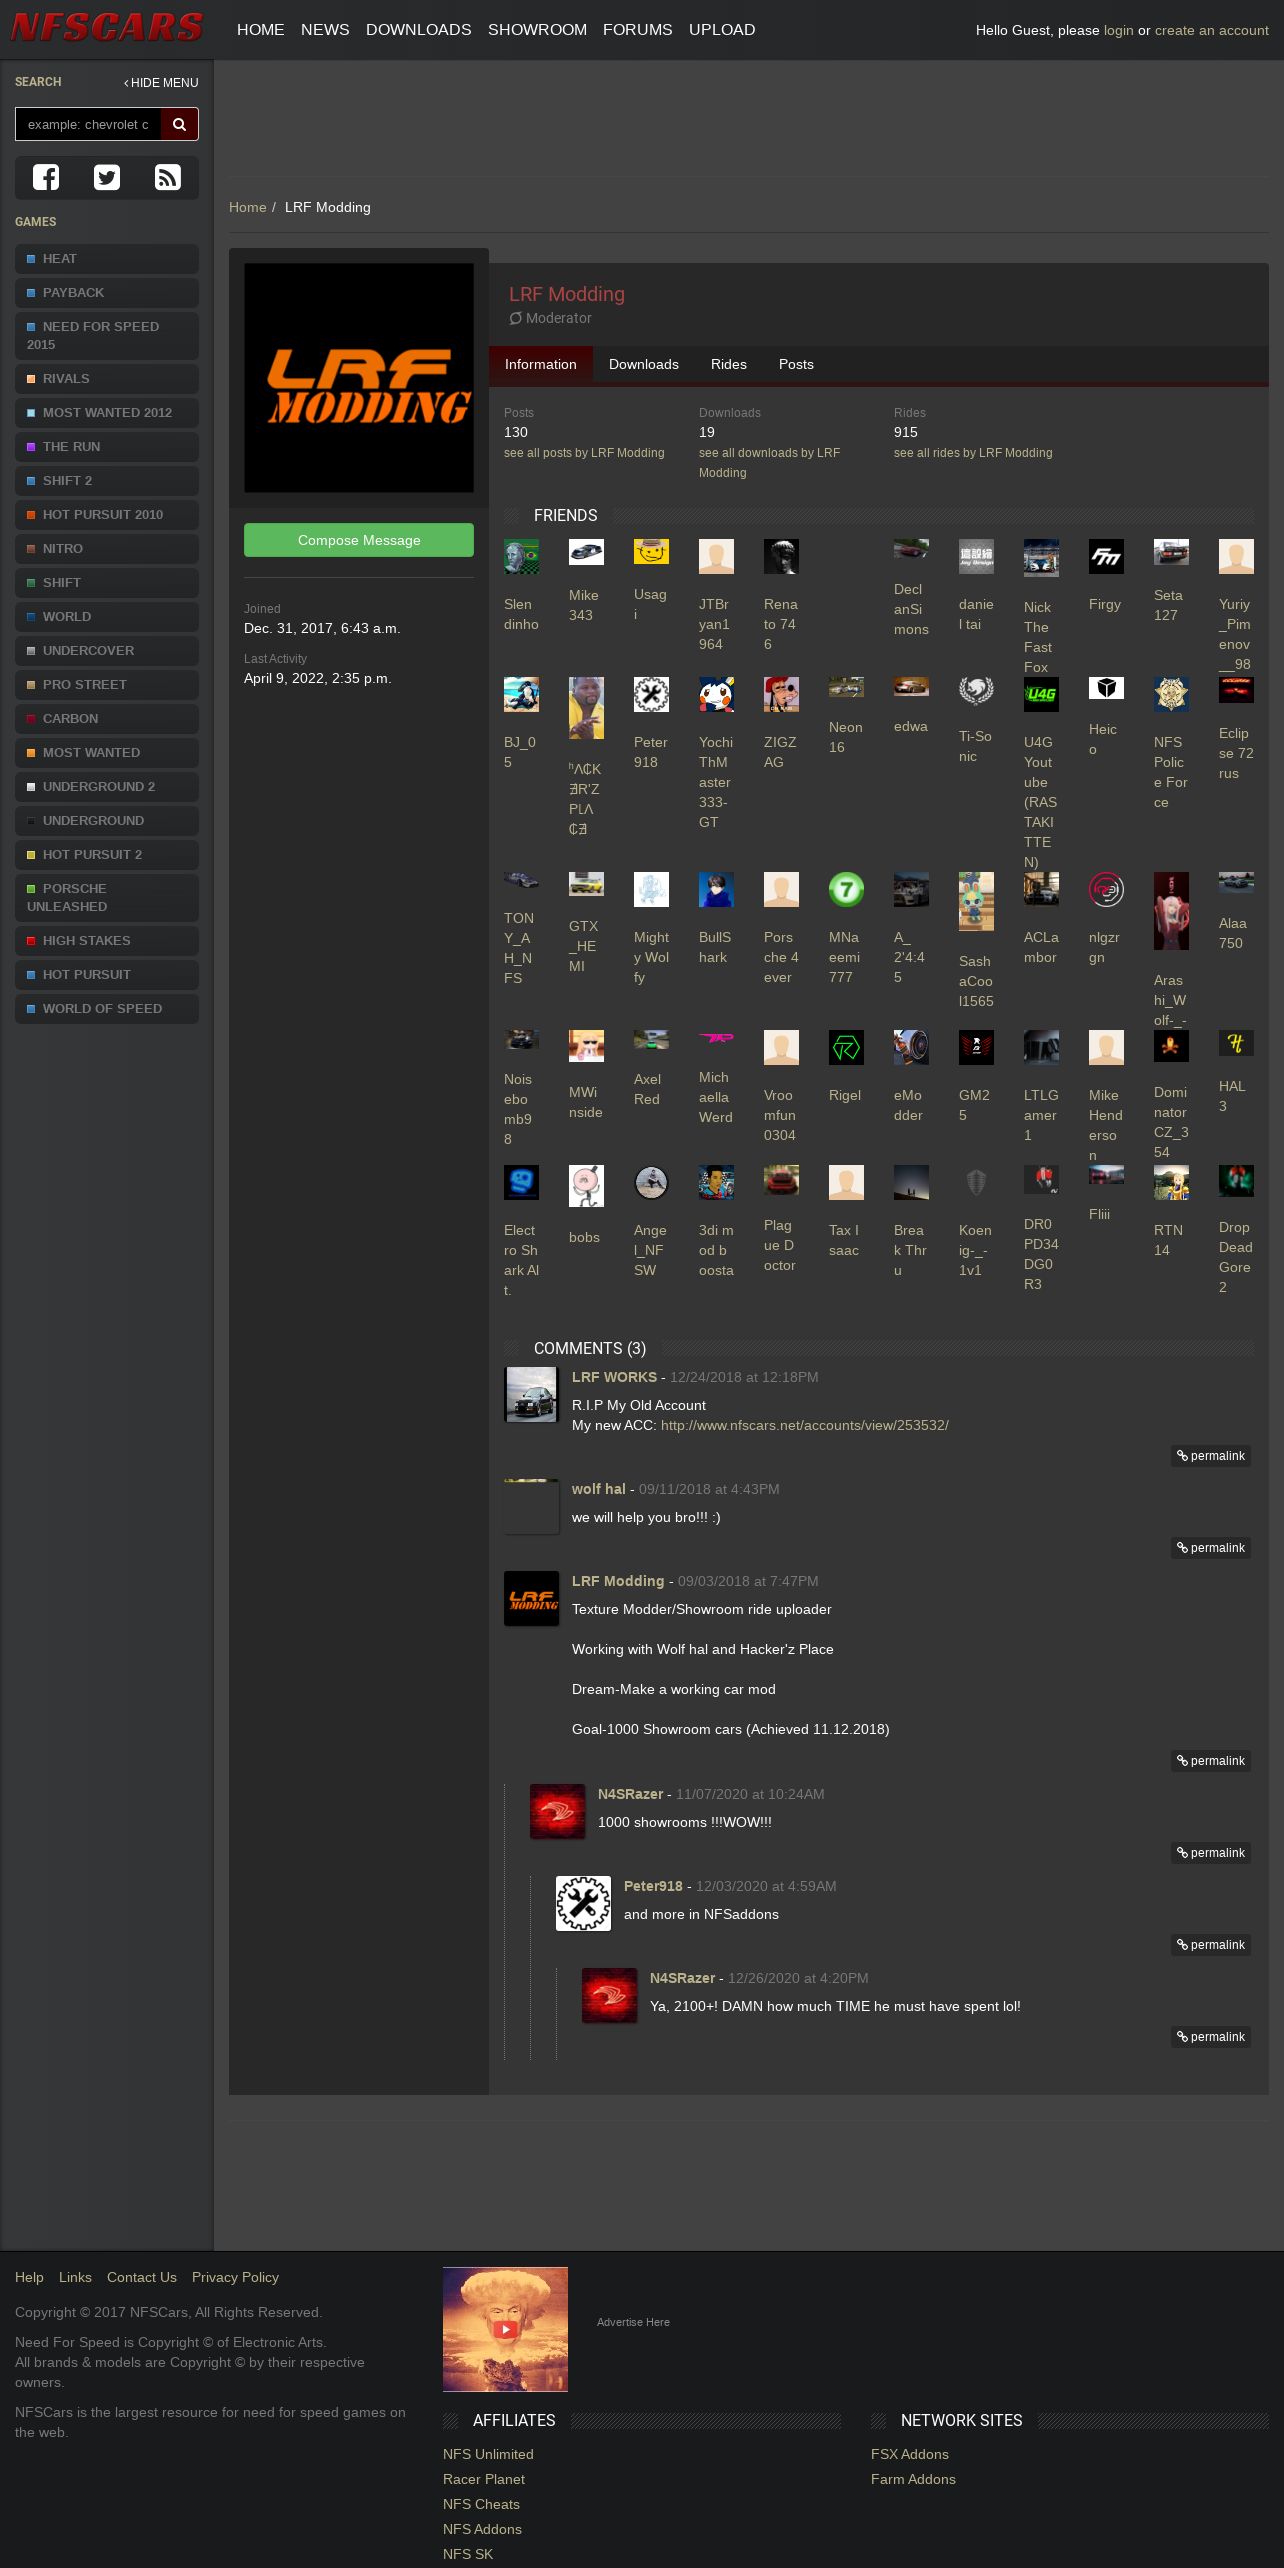1284x2568 pixels.
Task: Submit search with magnifier button
Action: click(x=180, y=124)
